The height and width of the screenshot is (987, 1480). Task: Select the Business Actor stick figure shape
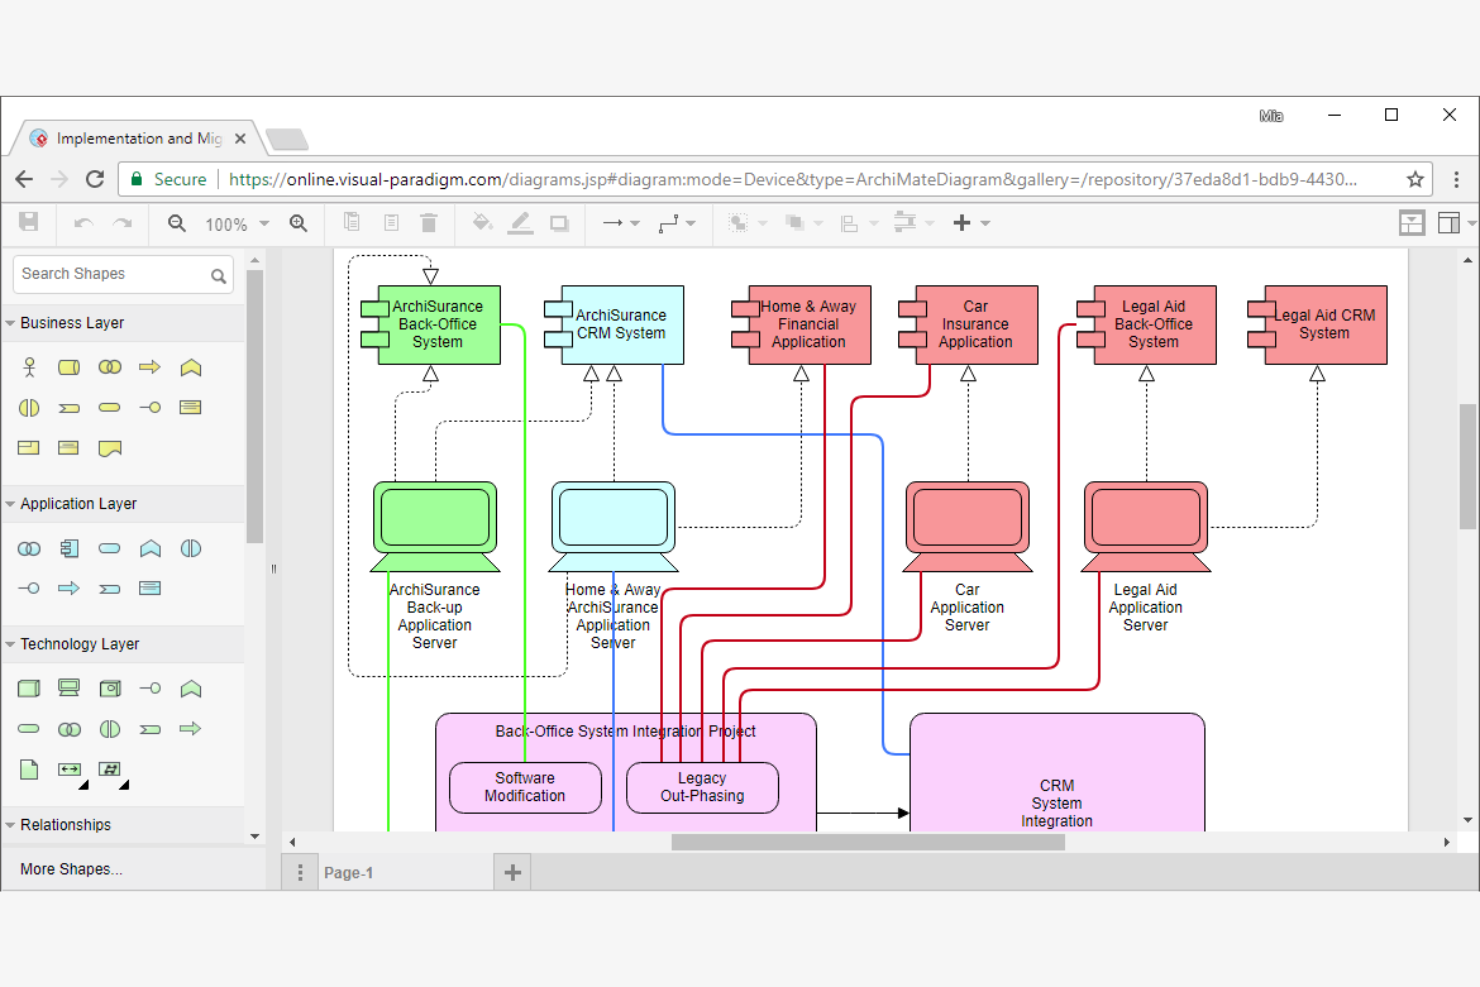29,367
